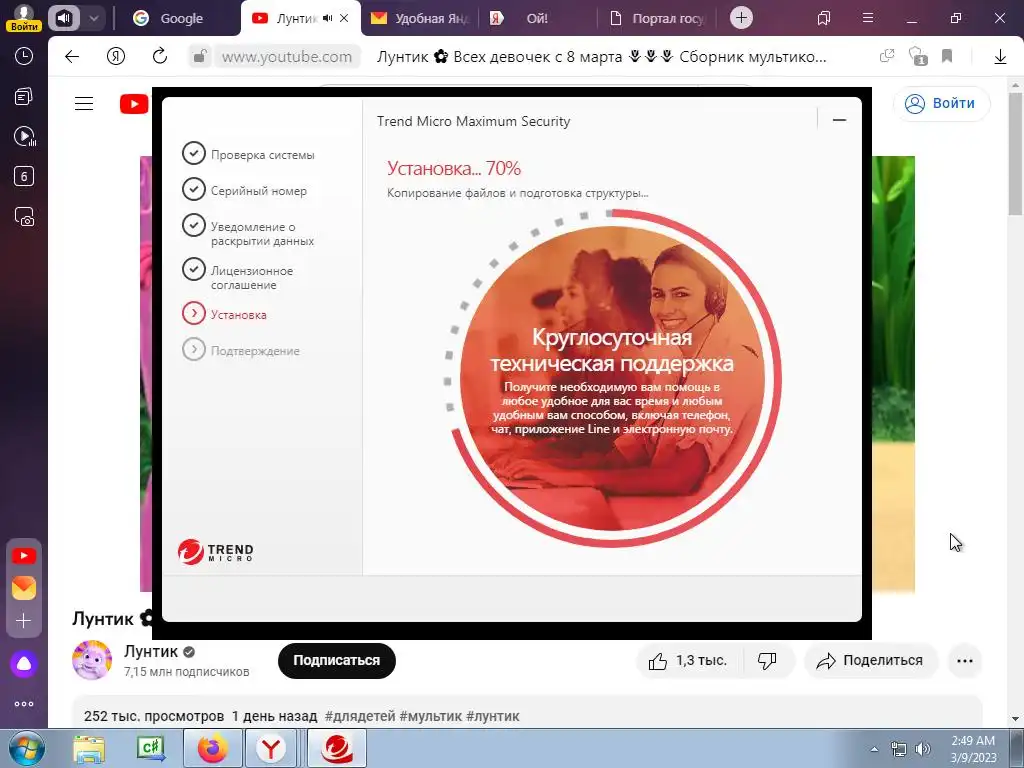
Task: Open the screenshot tool sidebar icon
Action: 24,216
